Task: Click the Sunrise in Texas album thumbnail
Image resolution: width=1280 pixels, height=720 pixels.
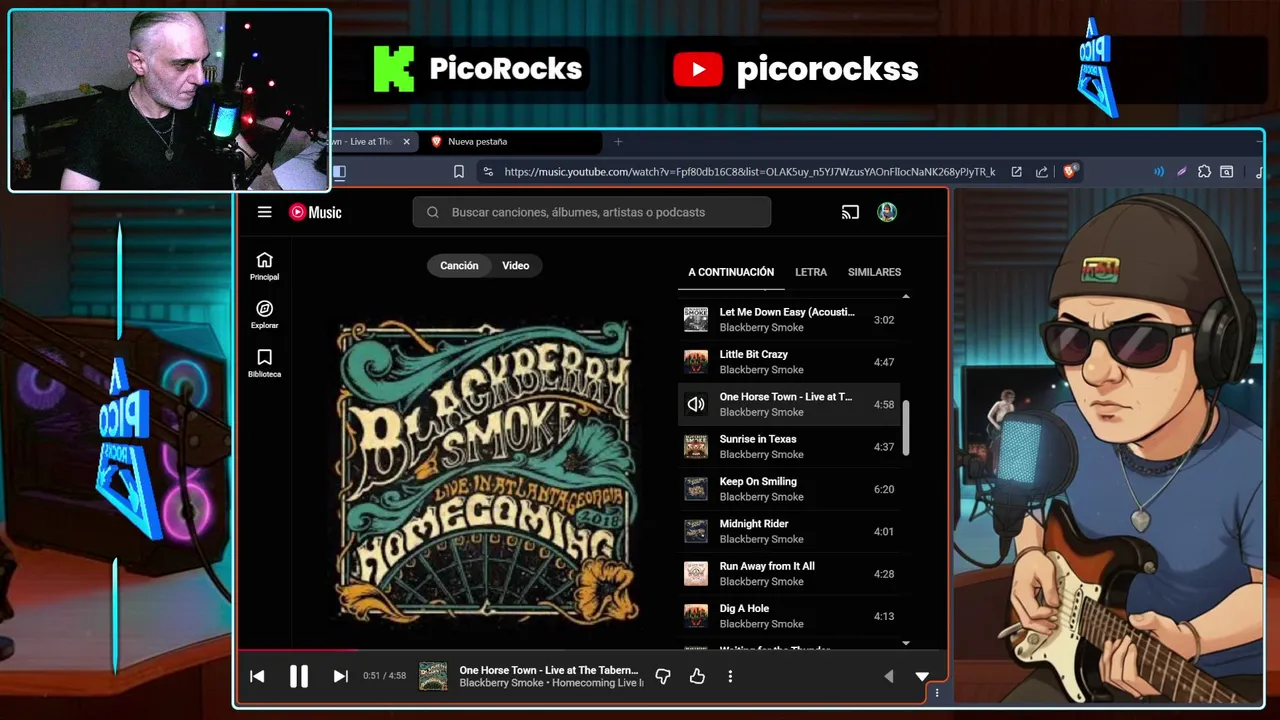Action: click(x=696, y=447)
